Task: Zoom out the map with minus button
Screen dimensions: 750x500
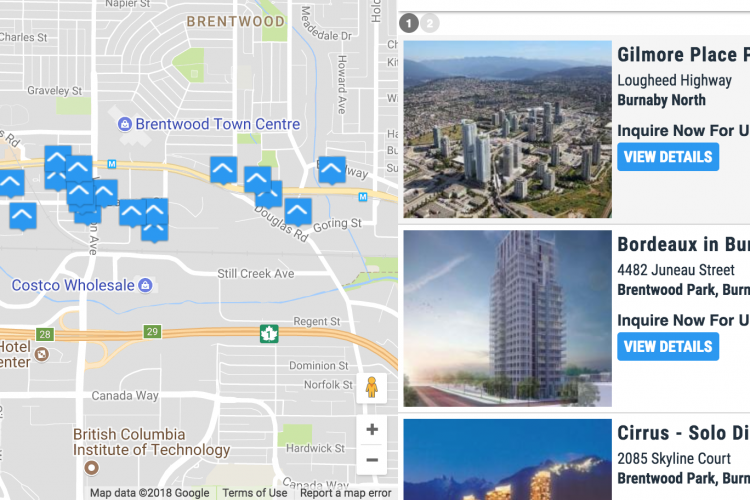Action: click(372, 460)
